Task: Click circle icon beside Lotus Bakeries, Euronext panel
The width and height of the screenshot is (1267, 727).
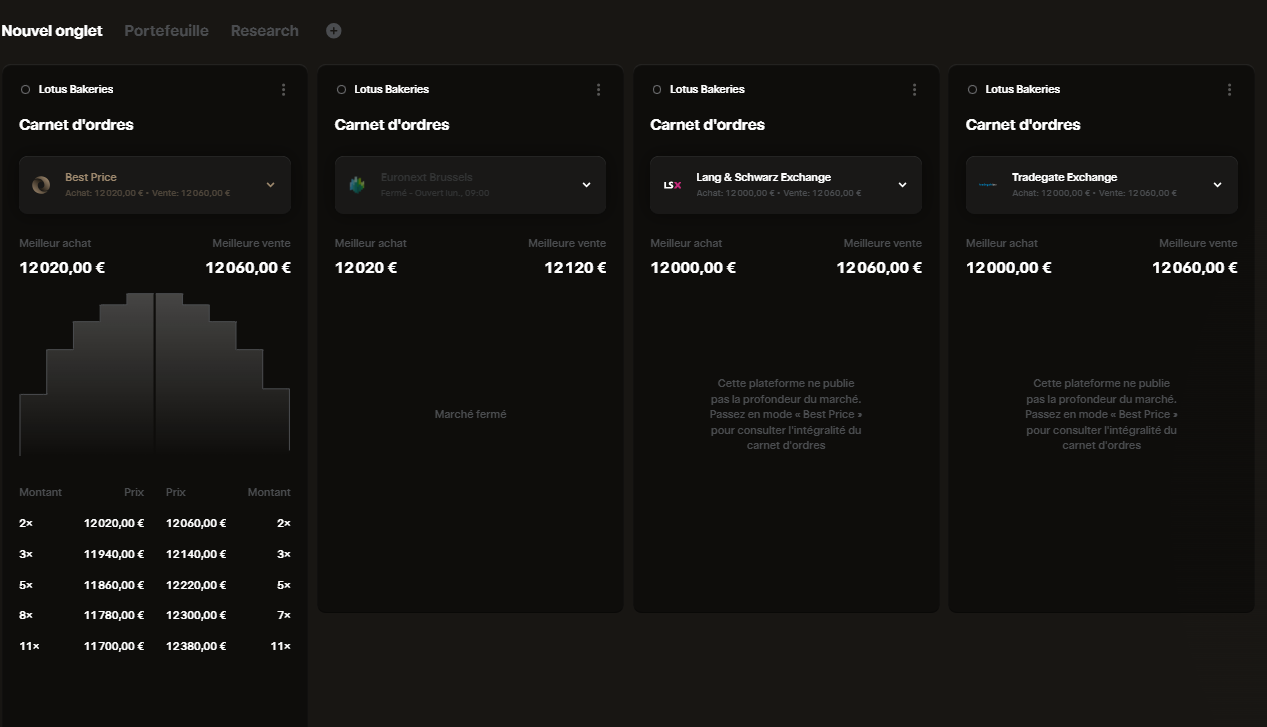Action: click(x=341, y=89)
